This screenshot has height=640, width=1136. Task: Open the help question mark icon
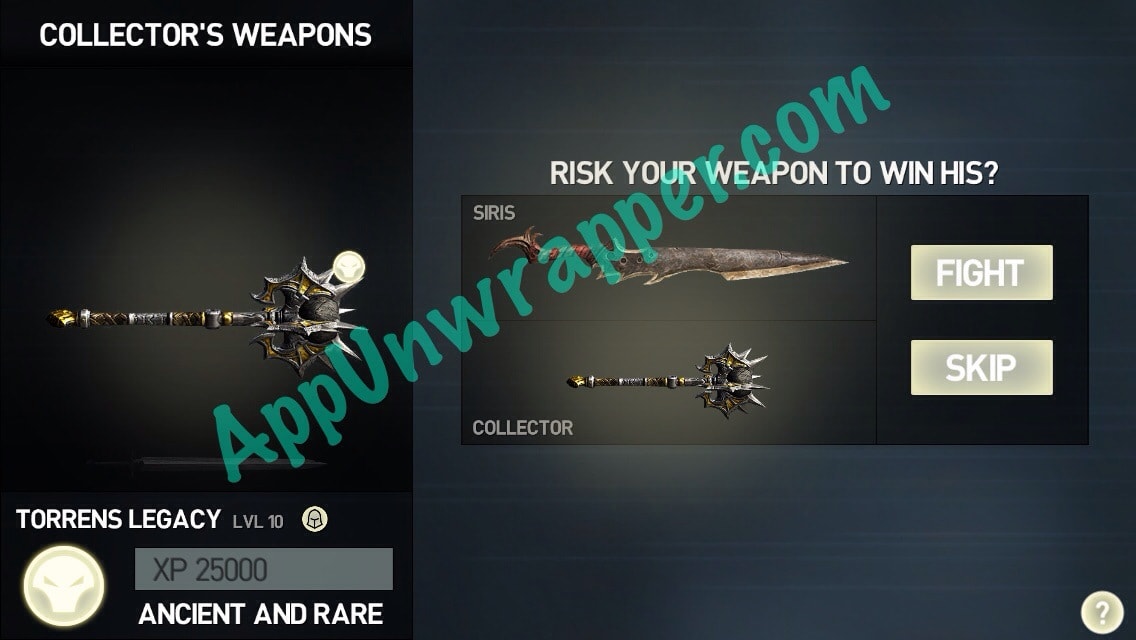(x=1103, y=612)
